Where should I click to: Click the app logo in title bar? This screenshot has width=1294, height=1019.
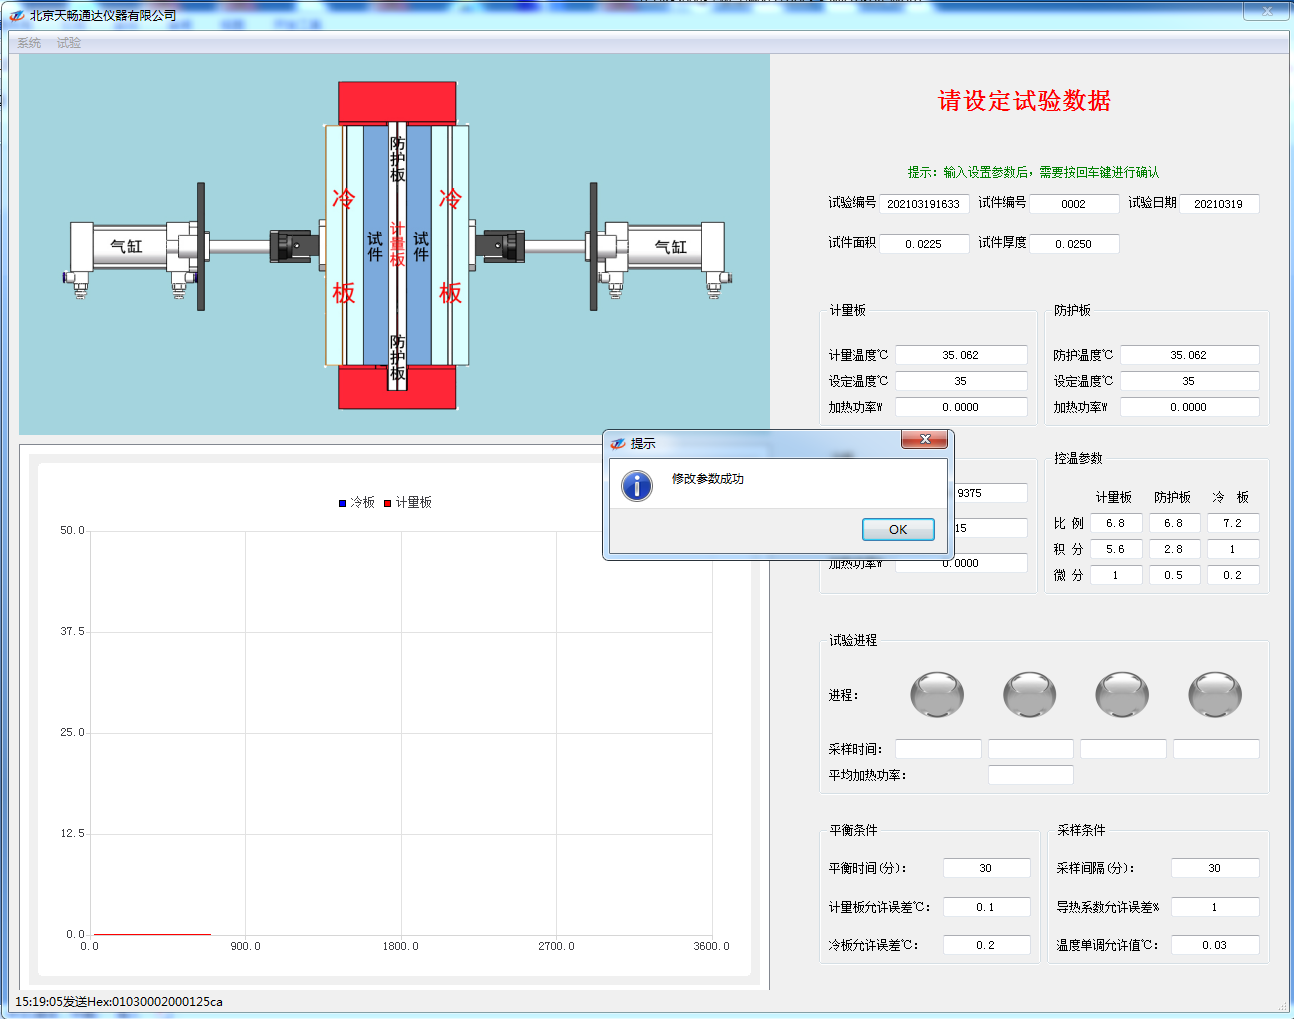(17, 15)
